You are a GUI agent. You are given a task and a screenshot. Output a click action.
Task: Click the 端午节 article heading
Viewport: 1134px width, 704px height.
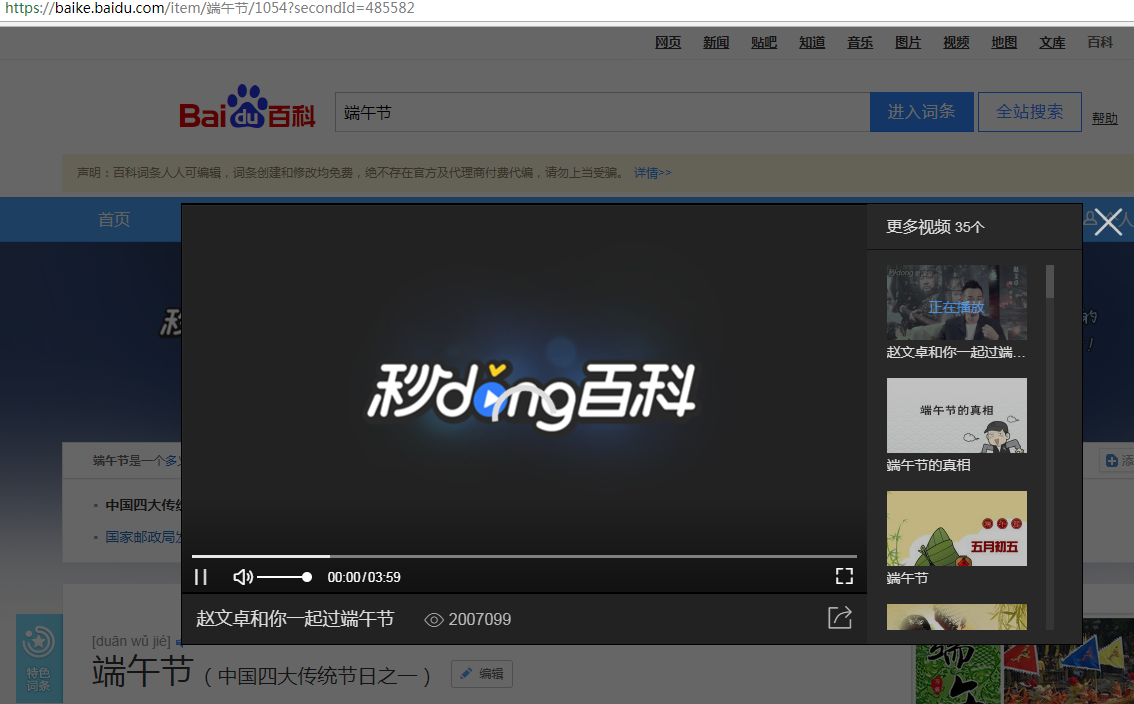point(142,671)
